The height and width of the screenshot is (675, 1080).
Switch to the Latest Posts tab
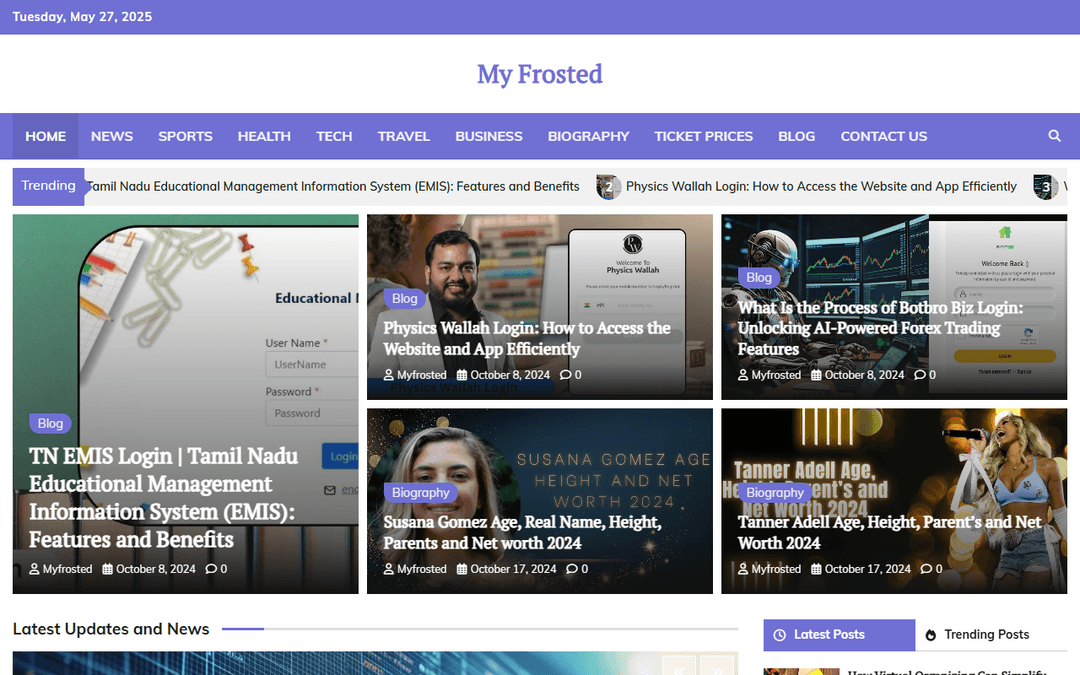point(839,635)
